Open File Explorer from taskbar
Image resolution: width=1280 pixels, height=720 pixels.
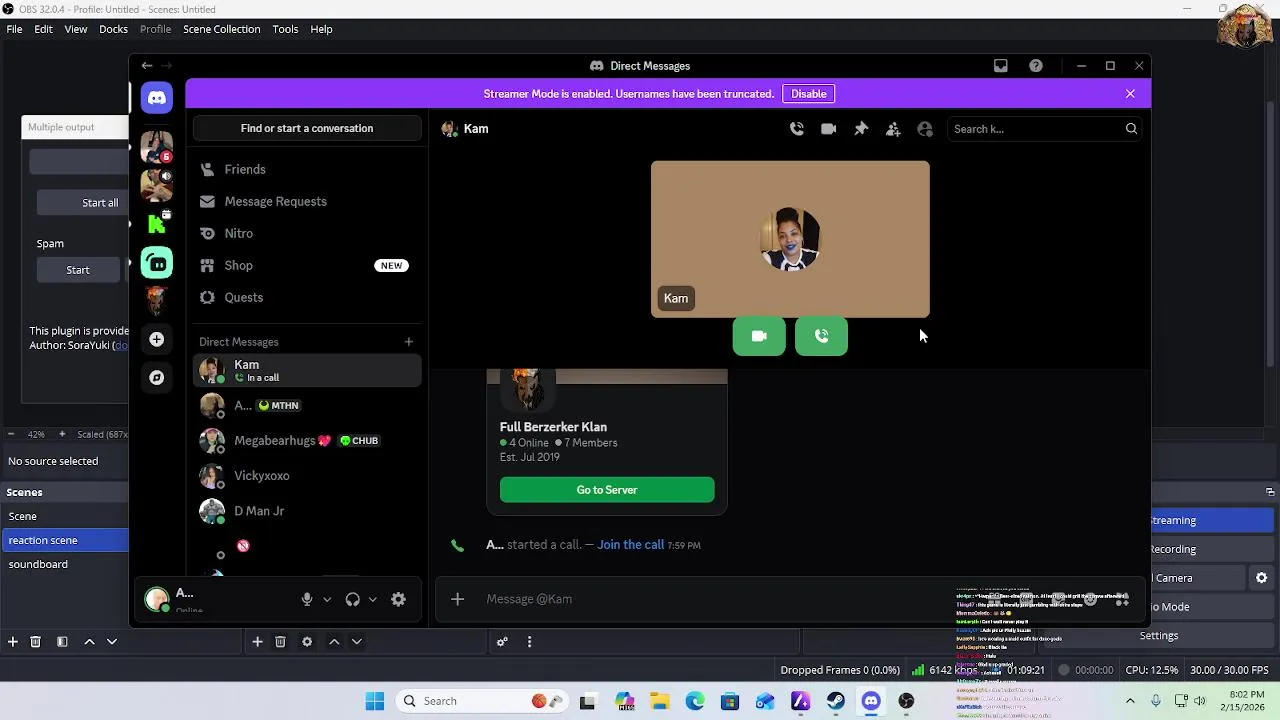(x=660, y=701)
